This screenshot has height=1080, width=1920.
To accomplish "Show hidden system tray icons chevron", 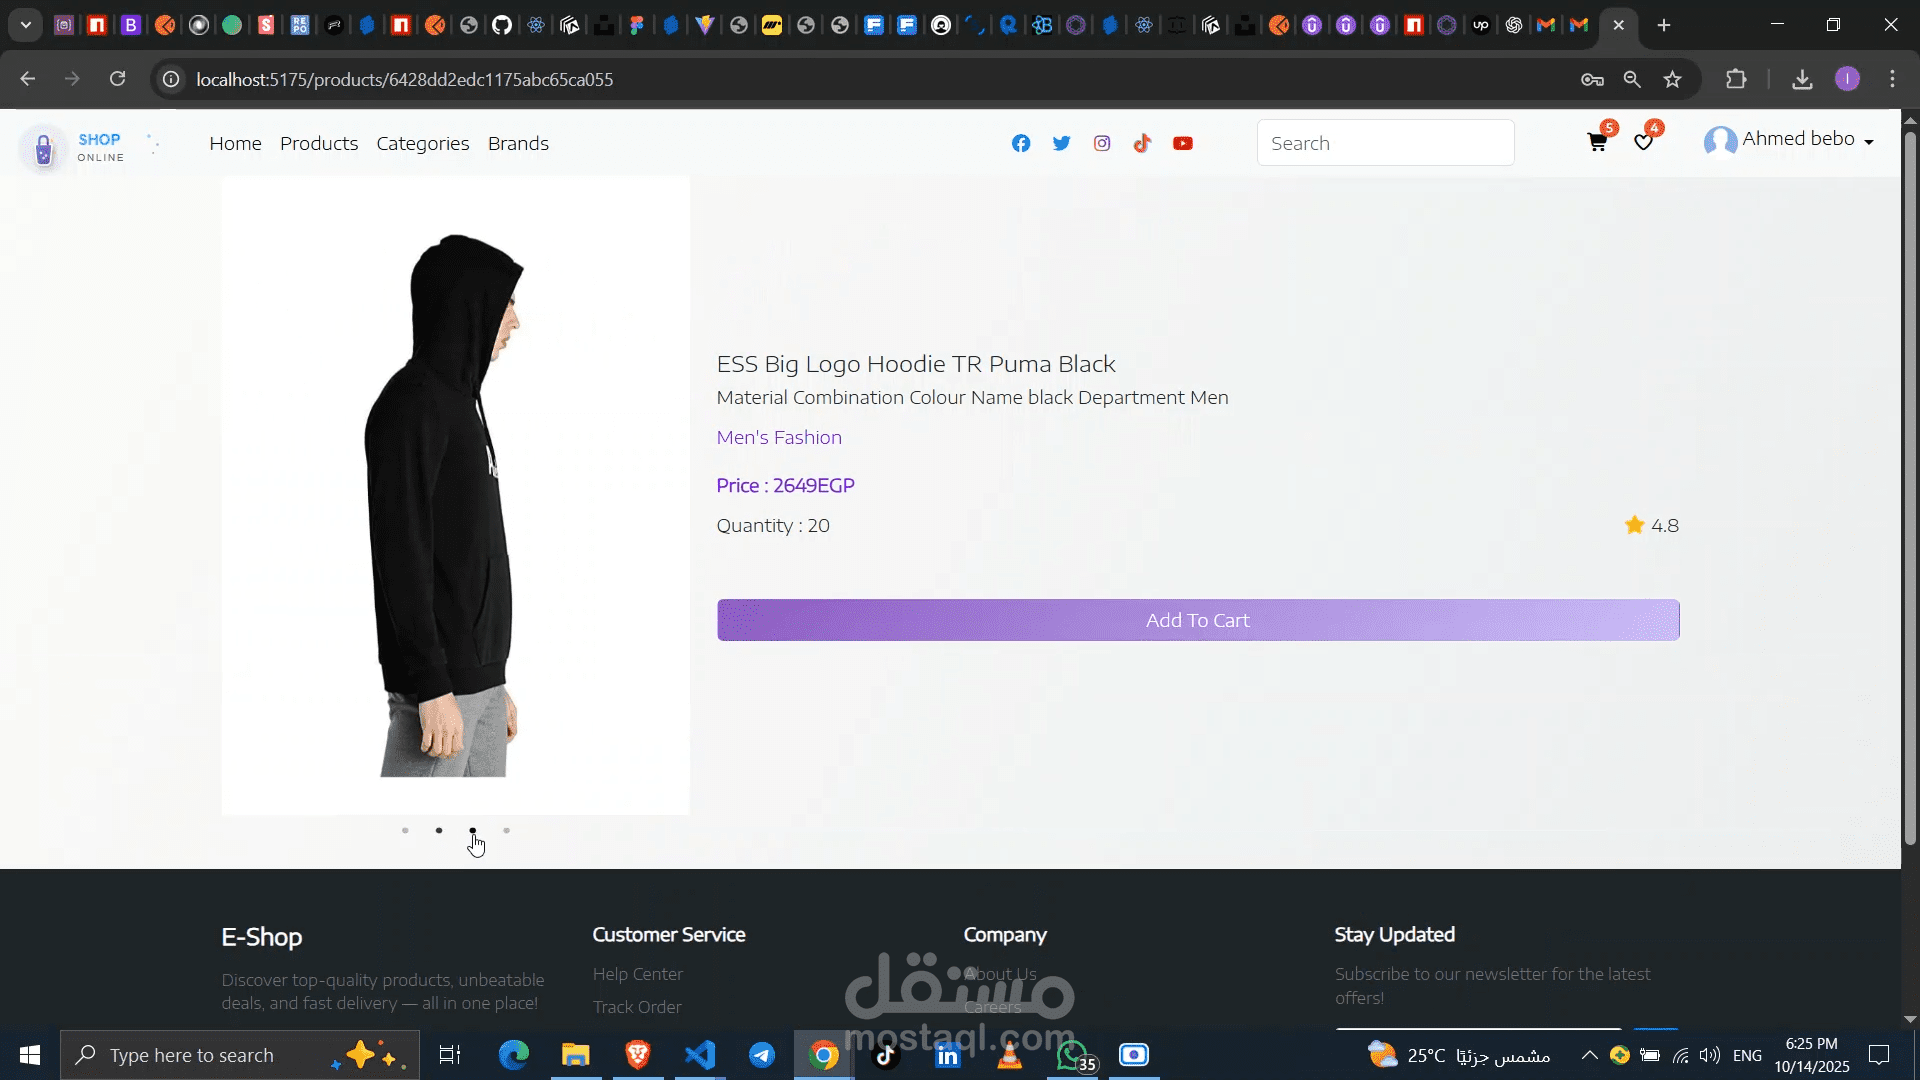I will point(1589,1055).
